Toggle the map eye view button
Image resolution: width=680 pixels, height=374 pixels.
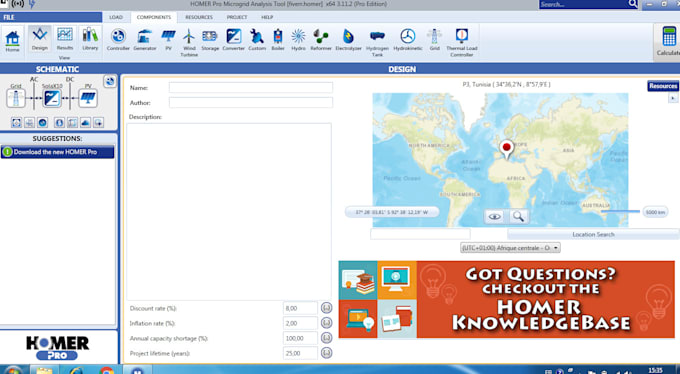(495, 217)
